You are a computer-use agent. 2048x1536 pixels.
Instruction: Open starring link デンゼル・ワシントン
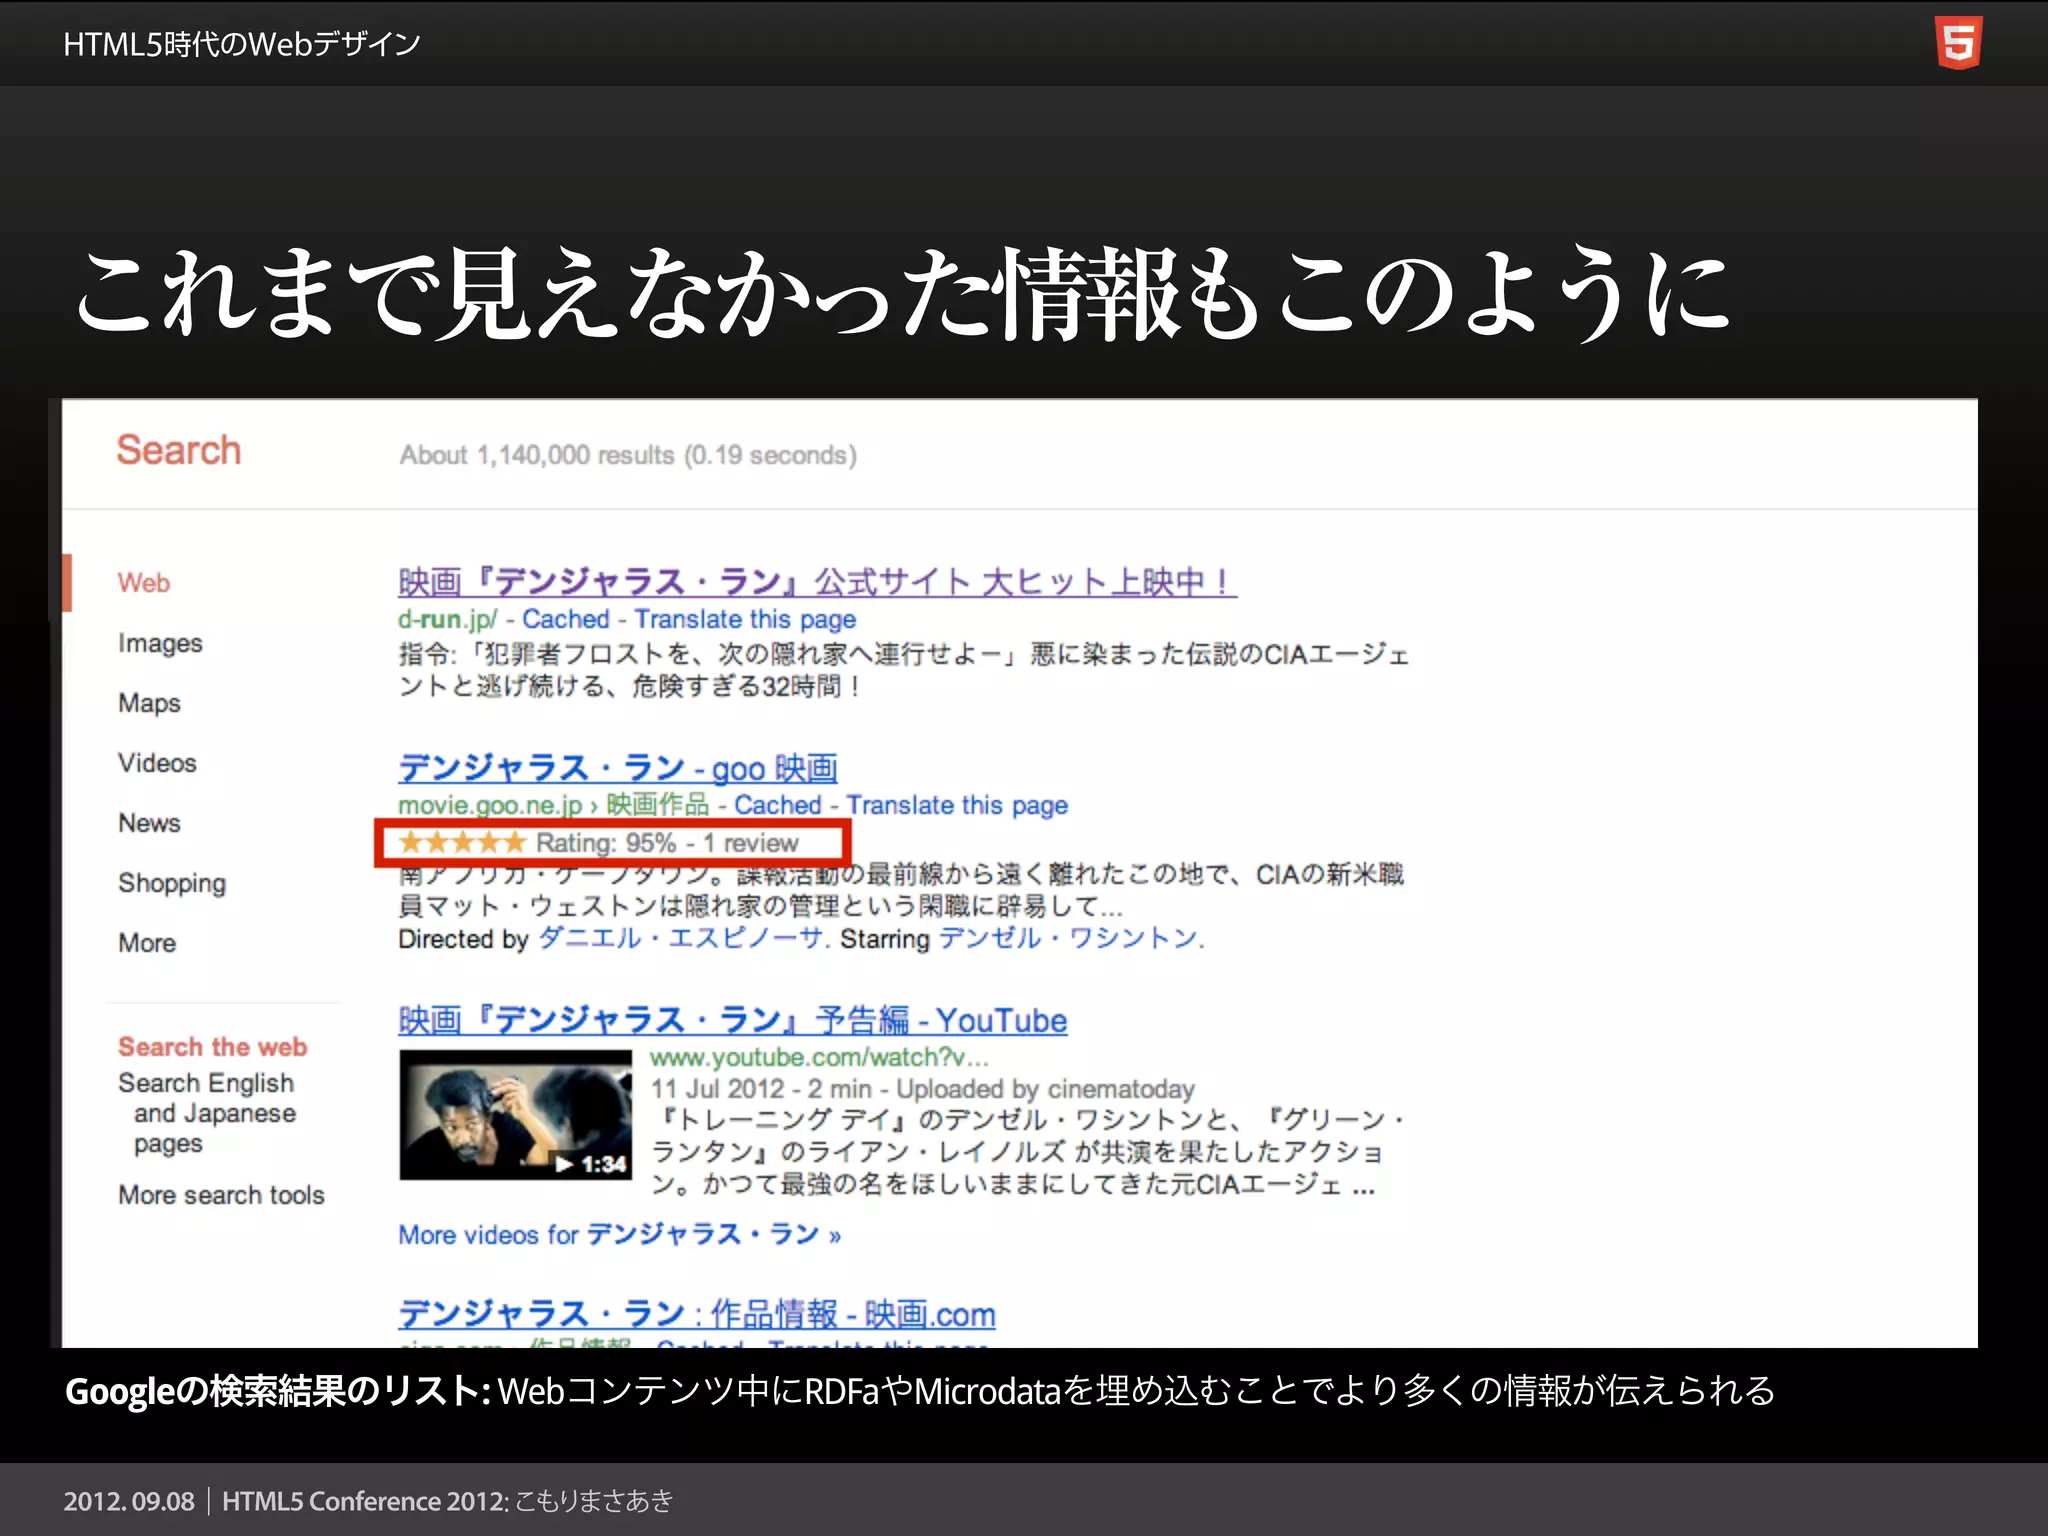(x=1069, y=938)
